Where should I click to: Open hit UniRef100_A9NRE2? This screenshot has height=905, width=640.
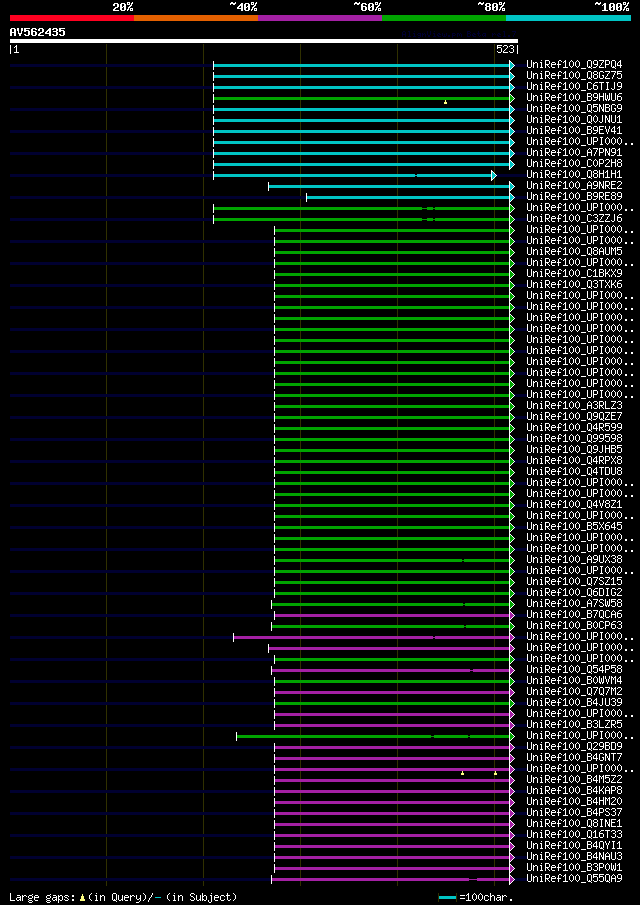tap(574, 186)
